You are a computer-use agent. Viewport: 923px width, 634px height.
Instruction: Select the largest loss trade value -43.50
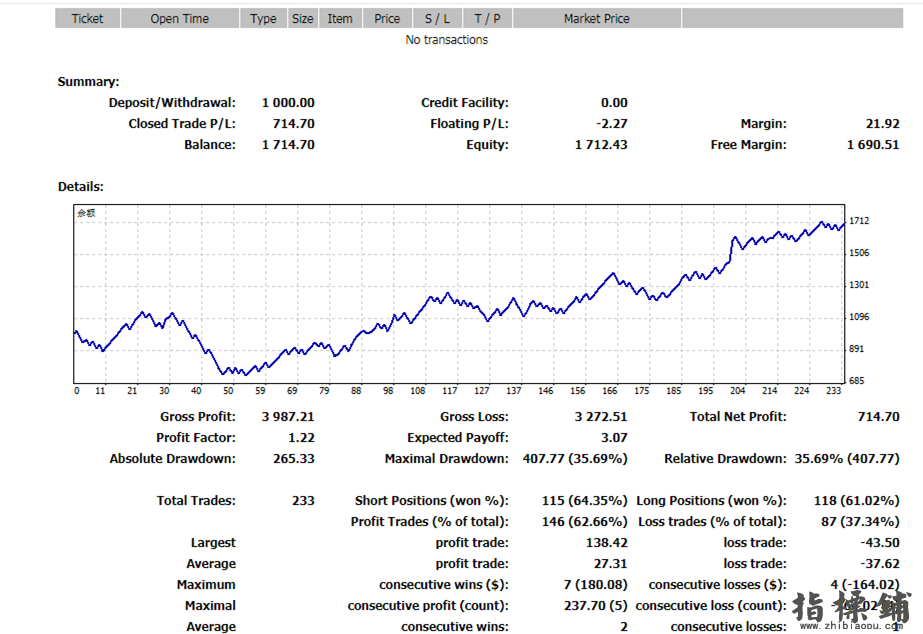click(x=880, y=543)
